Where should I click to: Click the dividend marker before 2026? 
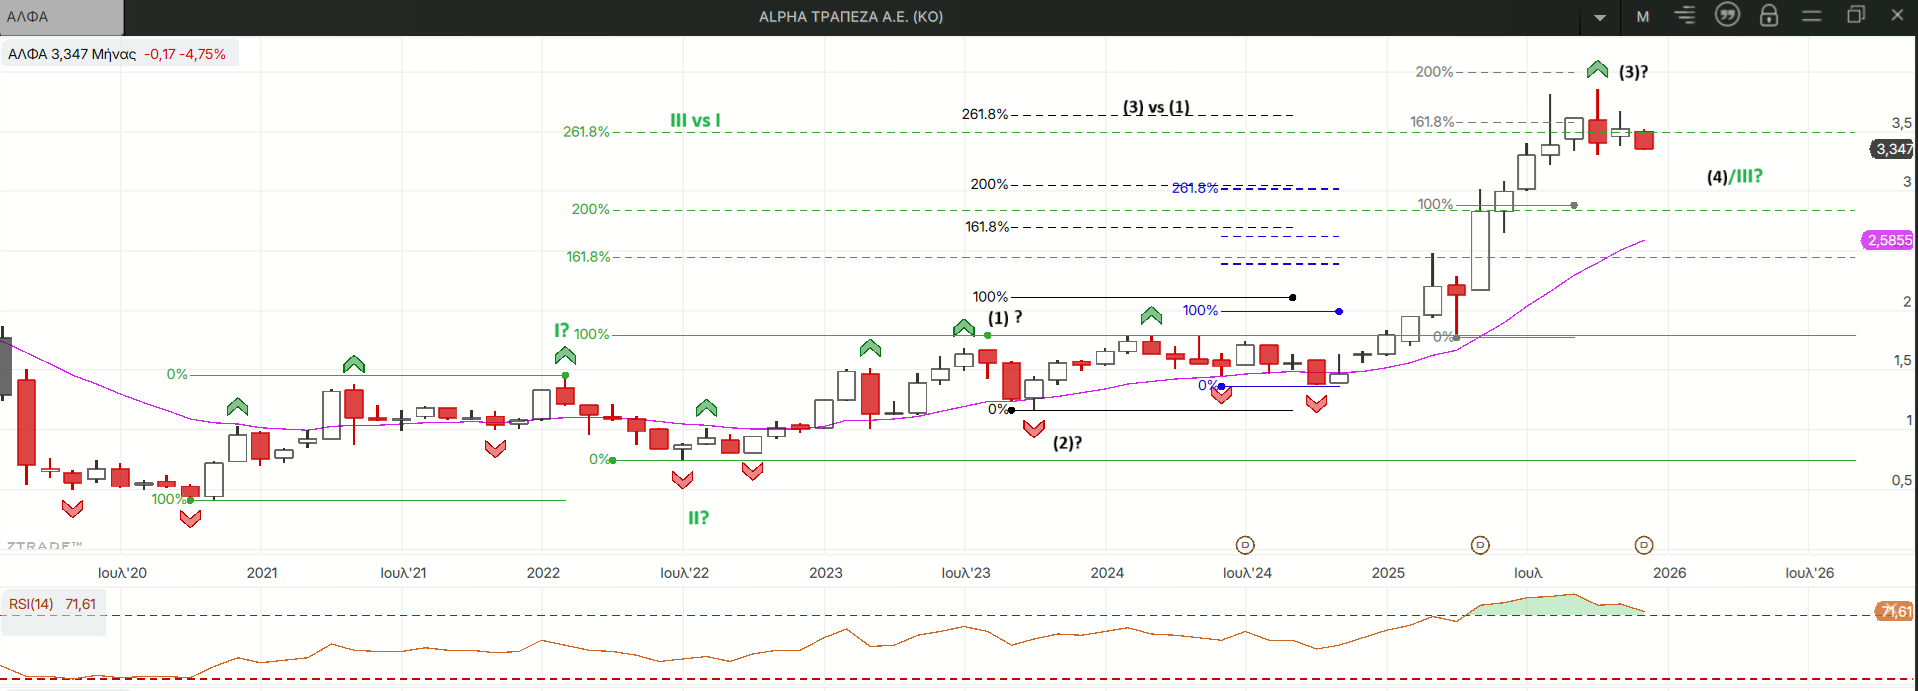[1644, 545]
